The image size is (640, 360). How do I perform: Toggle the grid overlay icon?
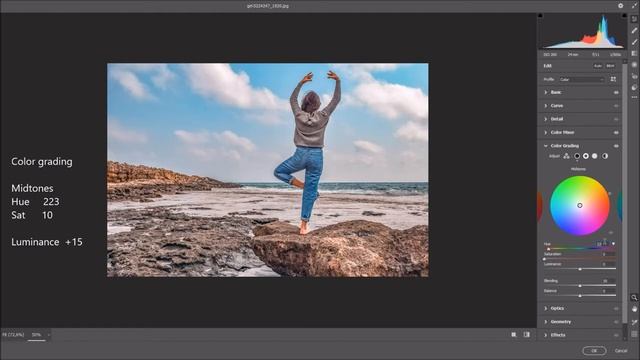click(x=634, y=334)
